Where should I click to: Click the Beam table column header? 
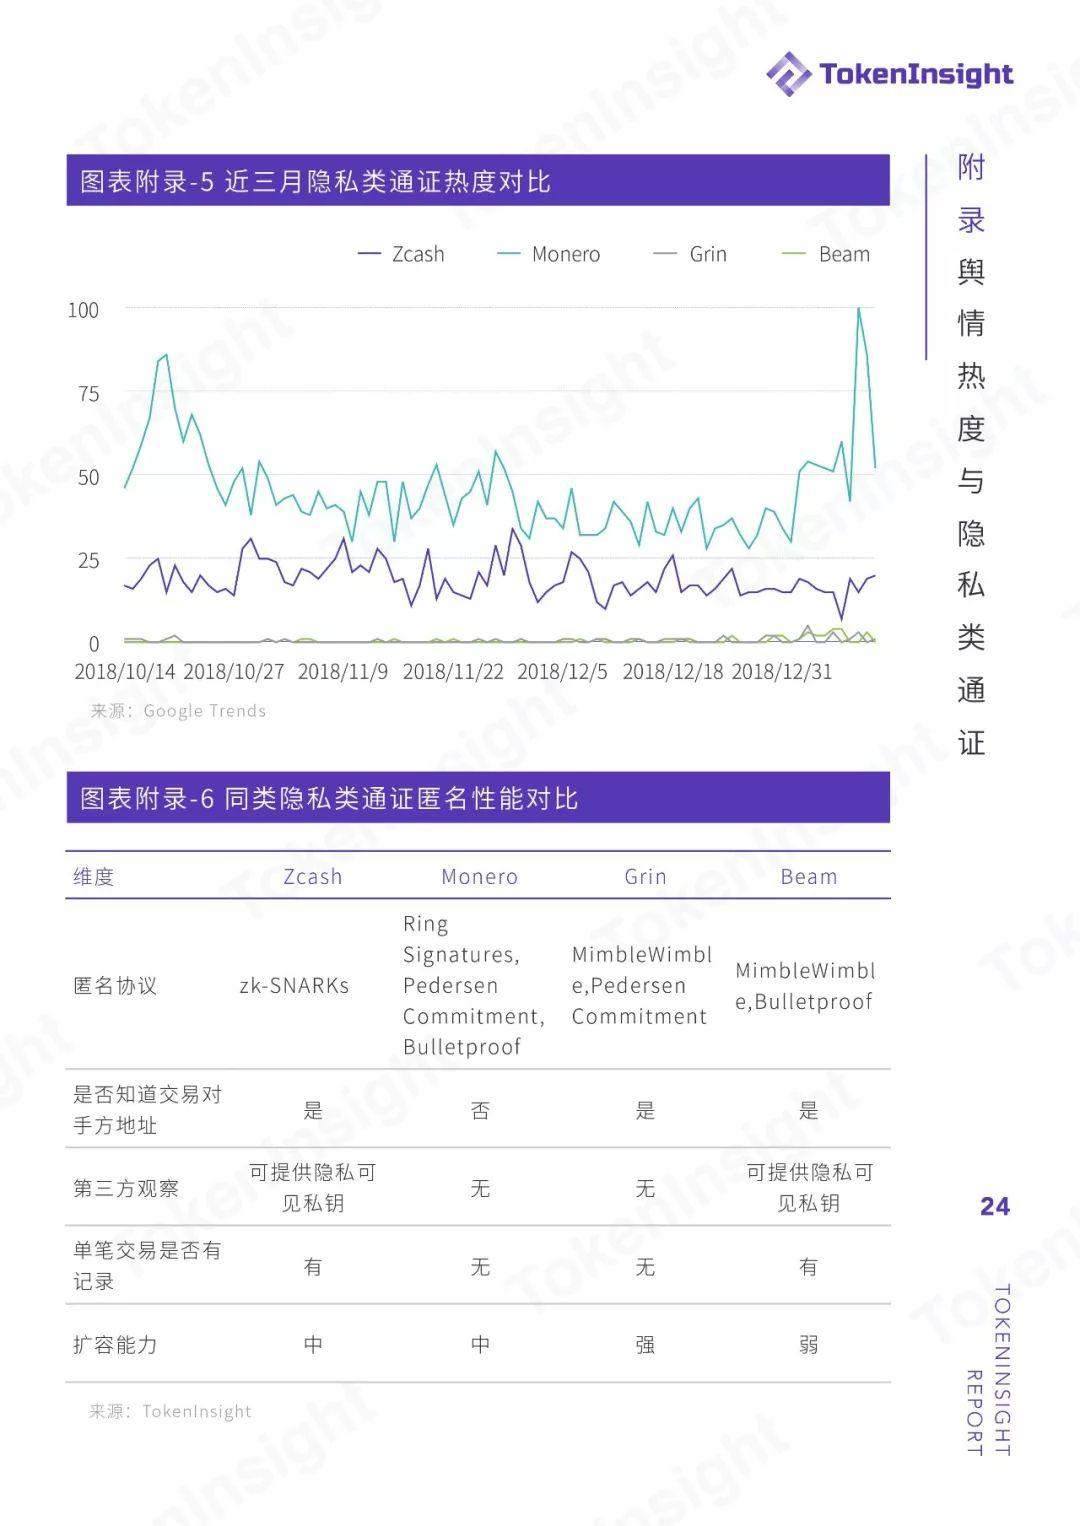[809, 877]
